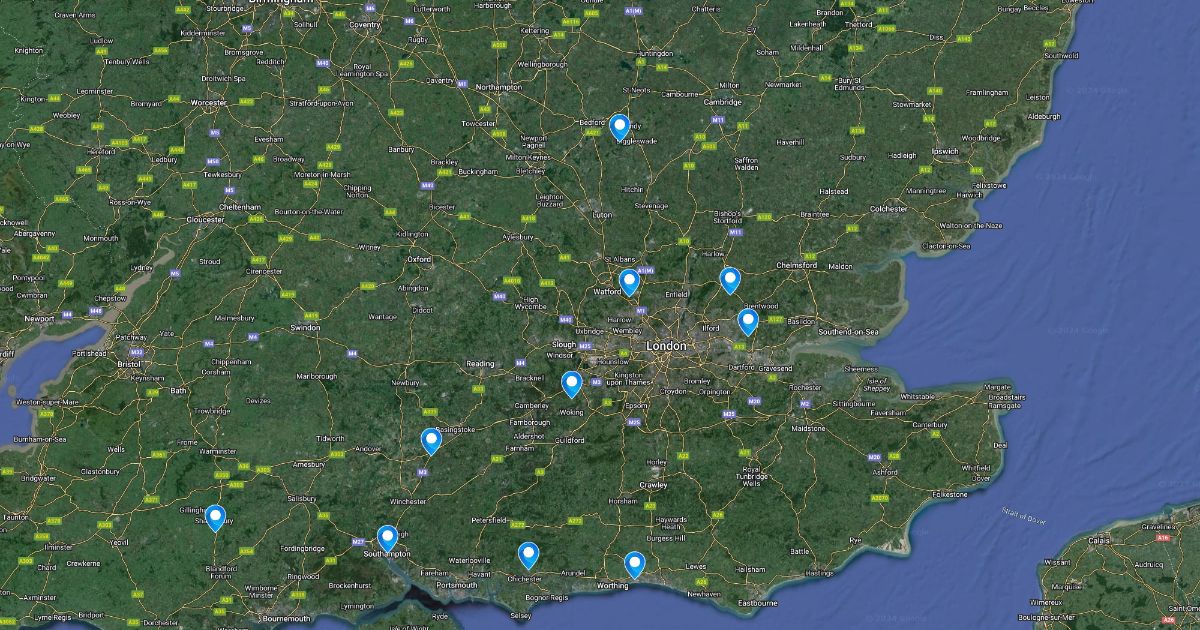
Task: Select the Canterbury place label
Action: coord(930,425)
